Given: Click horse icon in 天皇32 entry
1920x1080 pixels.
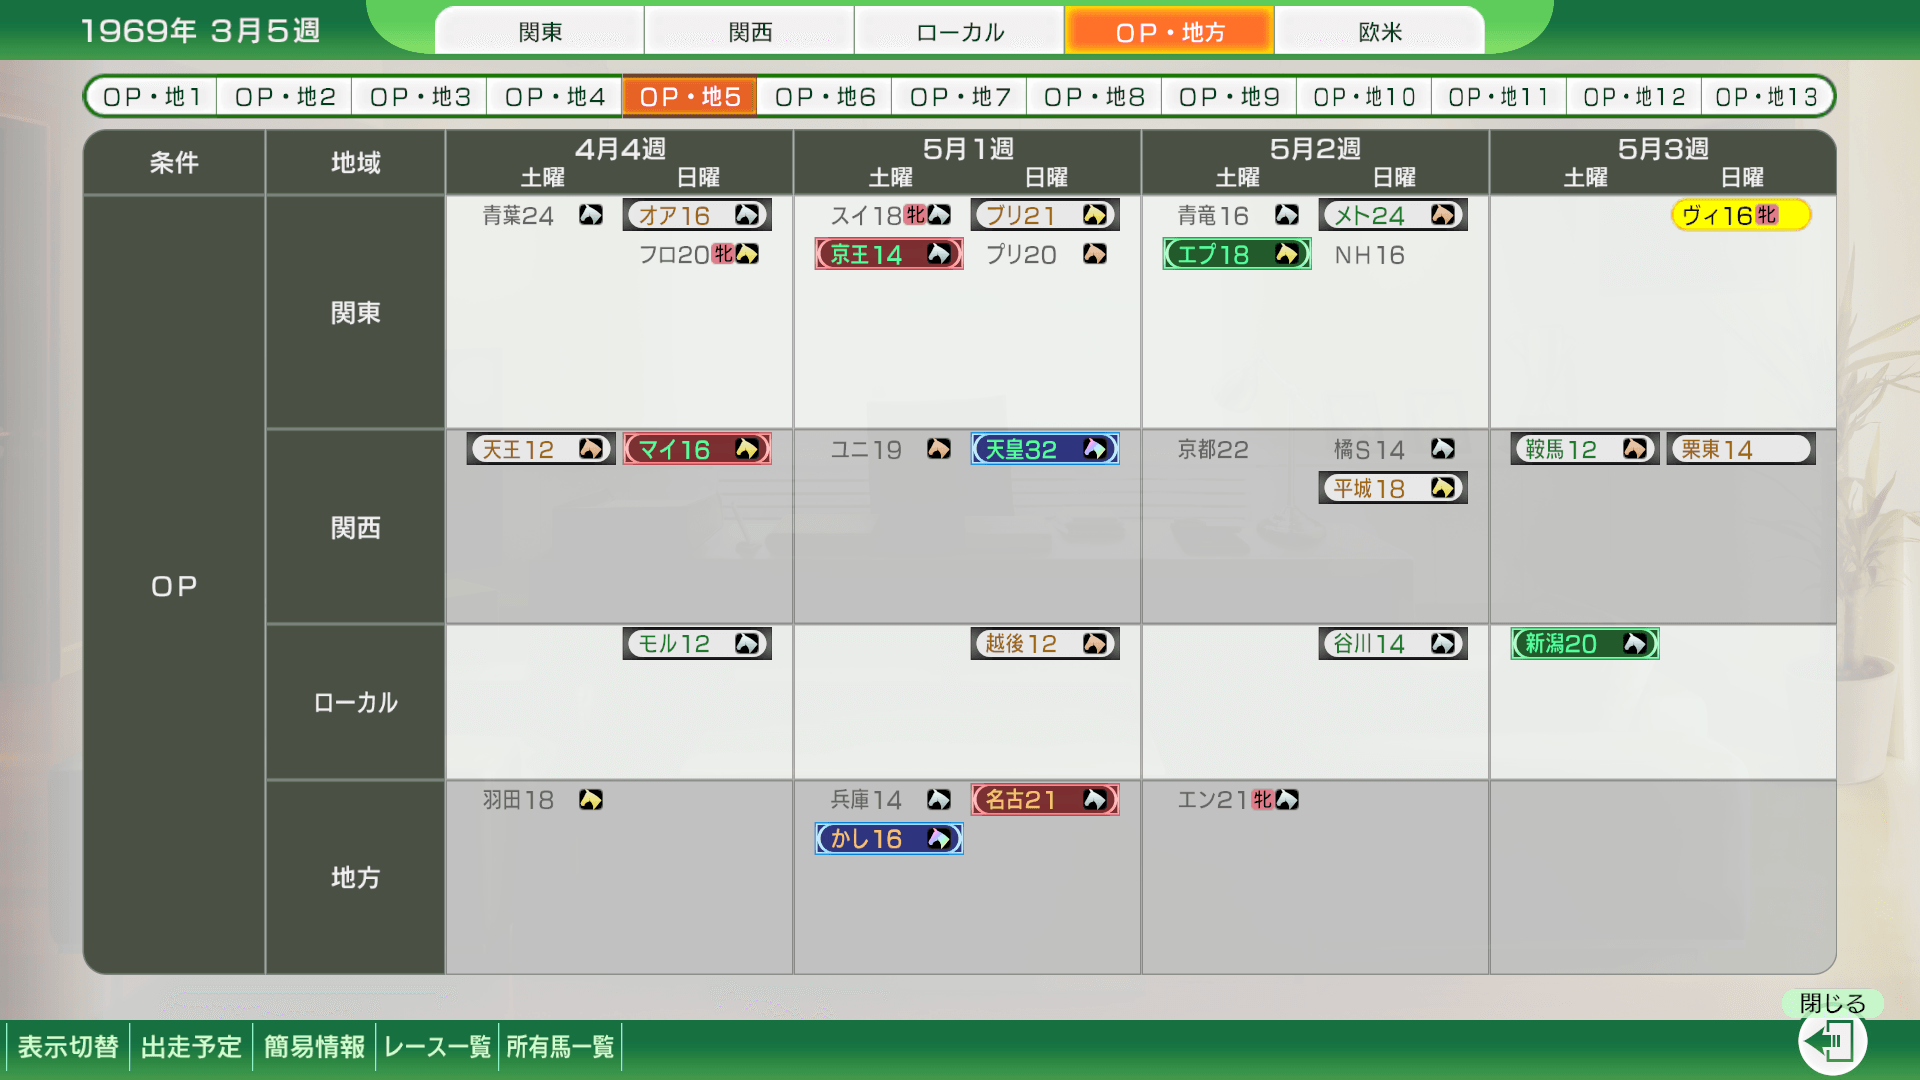Looking at the screenshot, I should 1094,449.
